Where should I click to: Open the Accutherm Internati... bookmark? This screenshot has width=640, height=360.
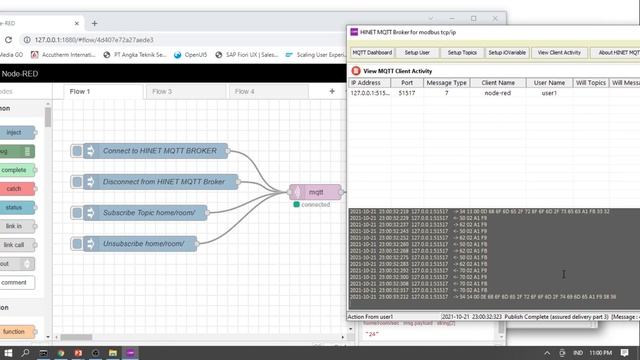[64, 55]
